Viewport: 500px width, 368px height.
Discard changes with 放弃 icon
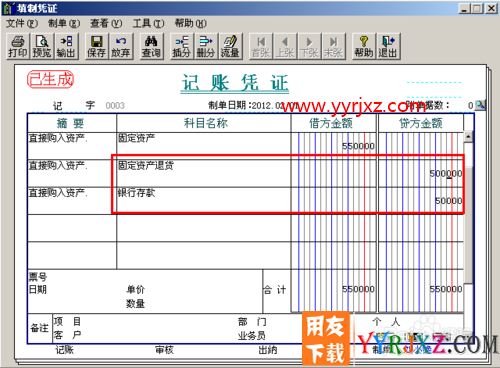[120, 46]
